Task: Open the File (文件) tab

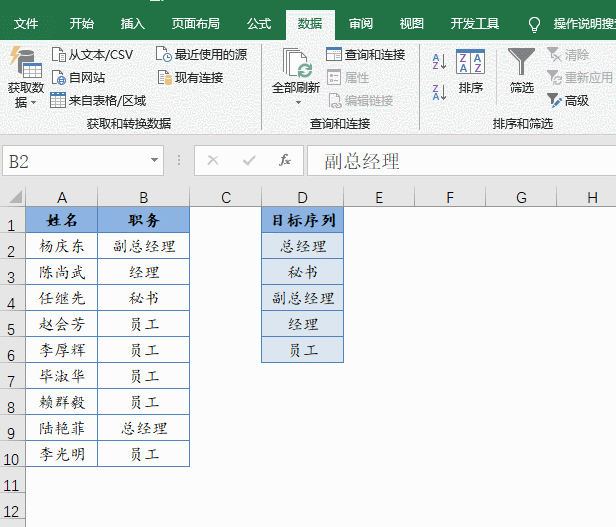Action: tap(26, 24)
